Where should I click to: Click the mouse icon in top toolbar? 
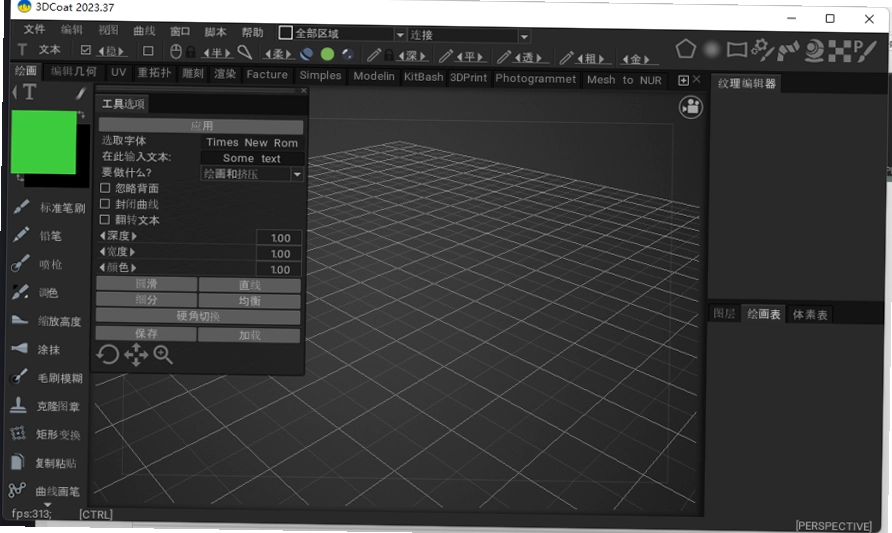pyautogui.click(x=176, y=52)
